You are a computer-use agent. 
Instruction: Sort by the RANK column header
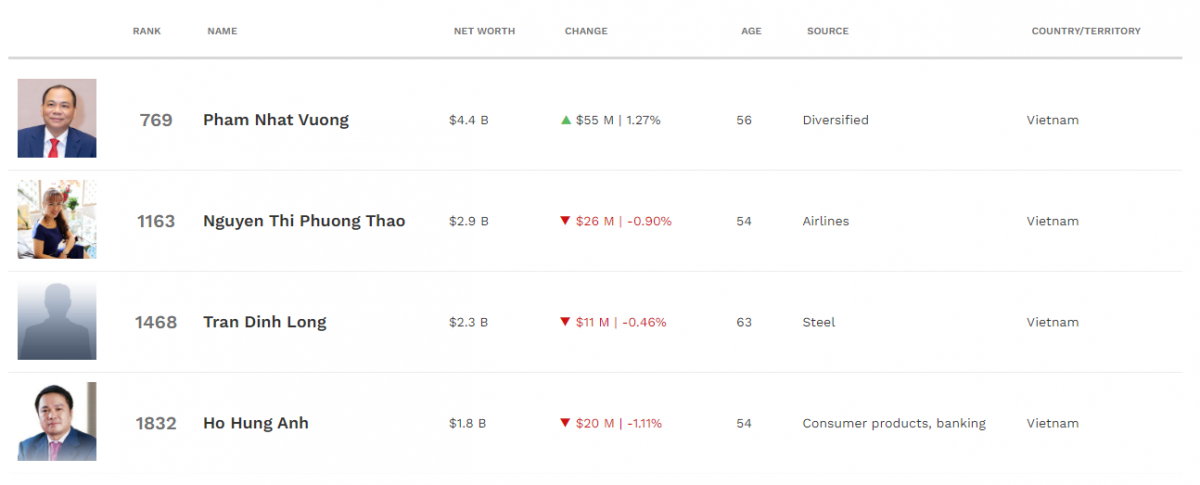(x=147, y=31)
